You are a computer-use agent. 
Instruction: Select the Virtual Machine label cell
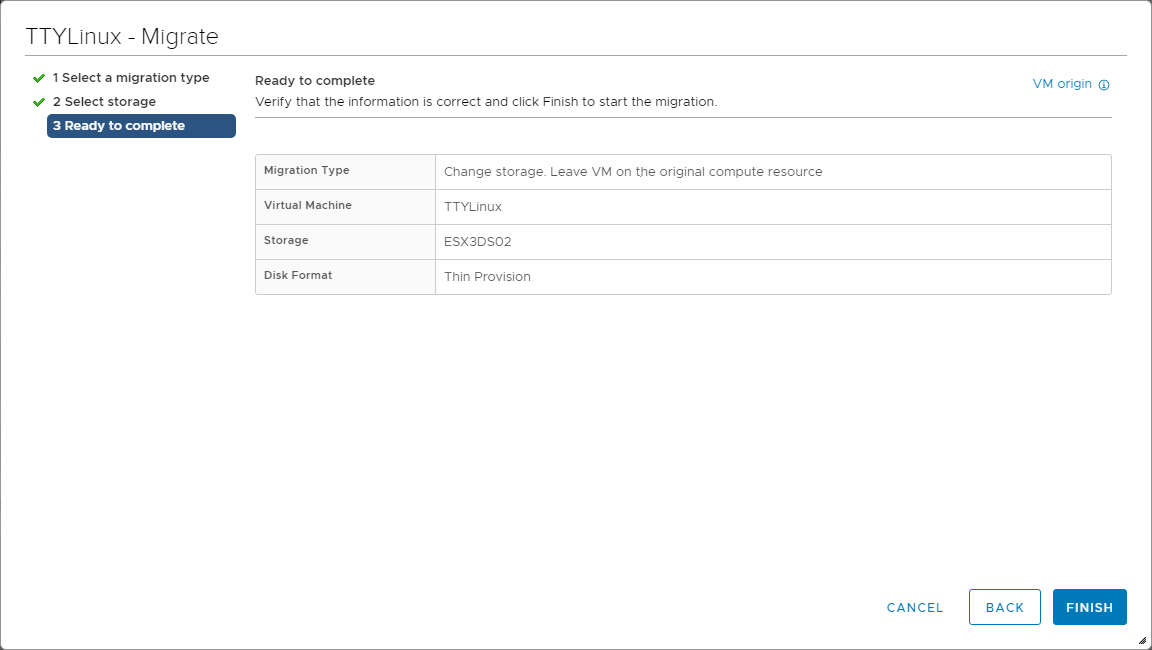345,207
